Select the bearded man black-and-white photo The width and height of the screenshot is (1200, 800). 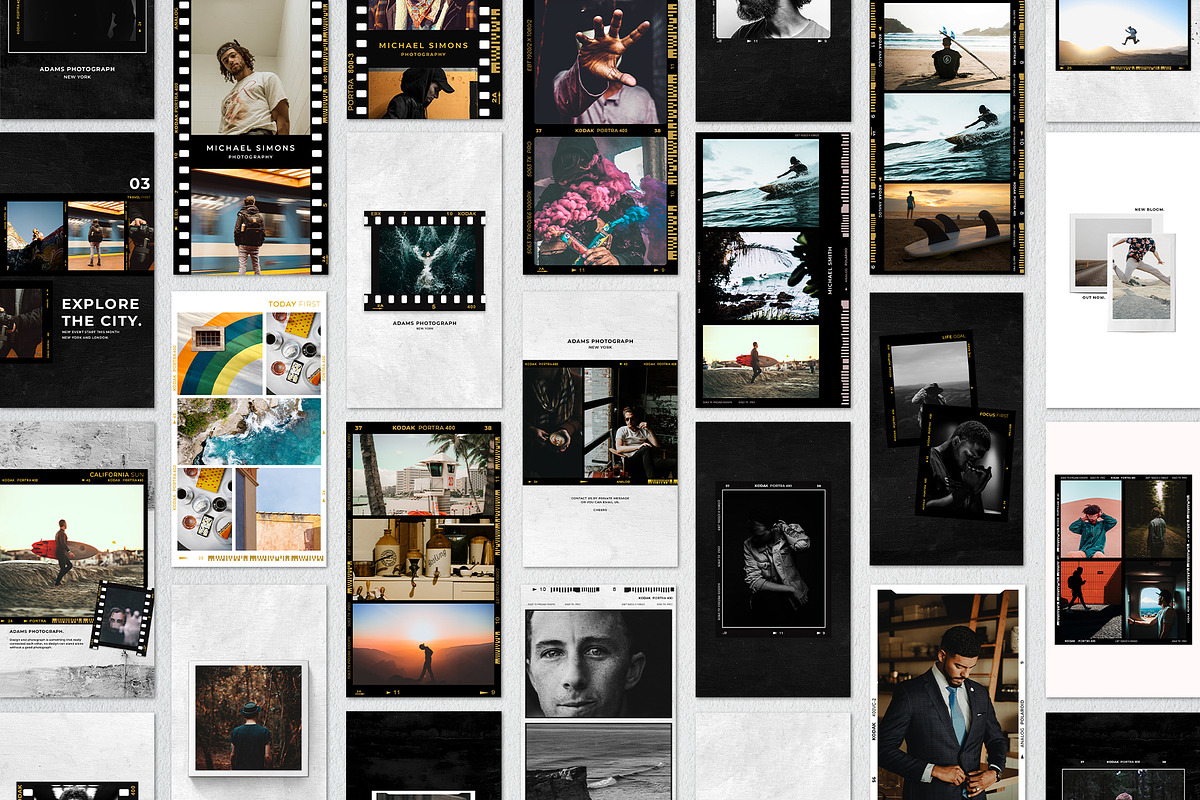773,18
